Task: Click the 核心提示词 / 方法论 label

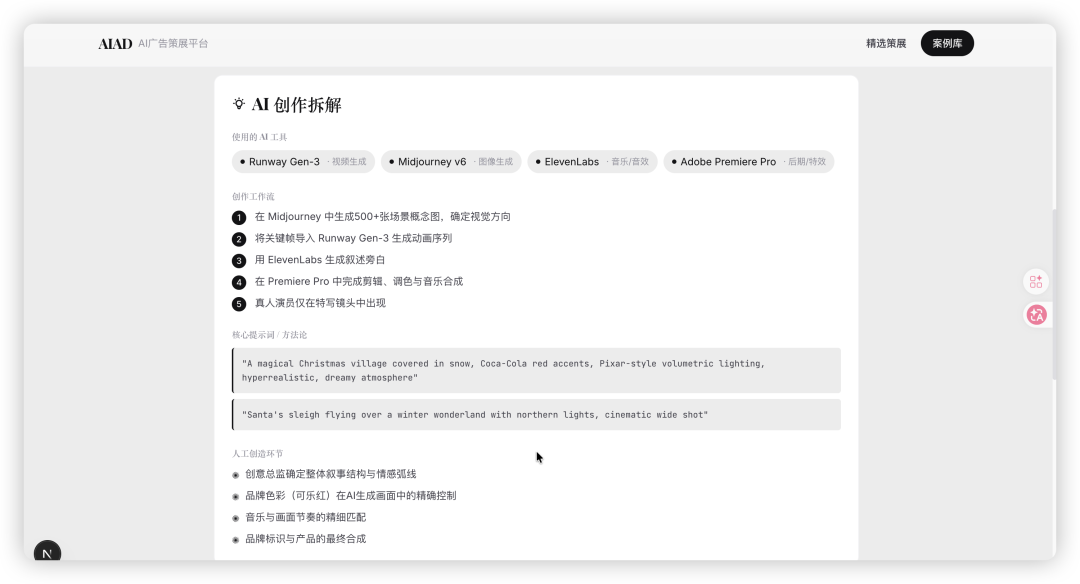Action: (x=269, y=335)
